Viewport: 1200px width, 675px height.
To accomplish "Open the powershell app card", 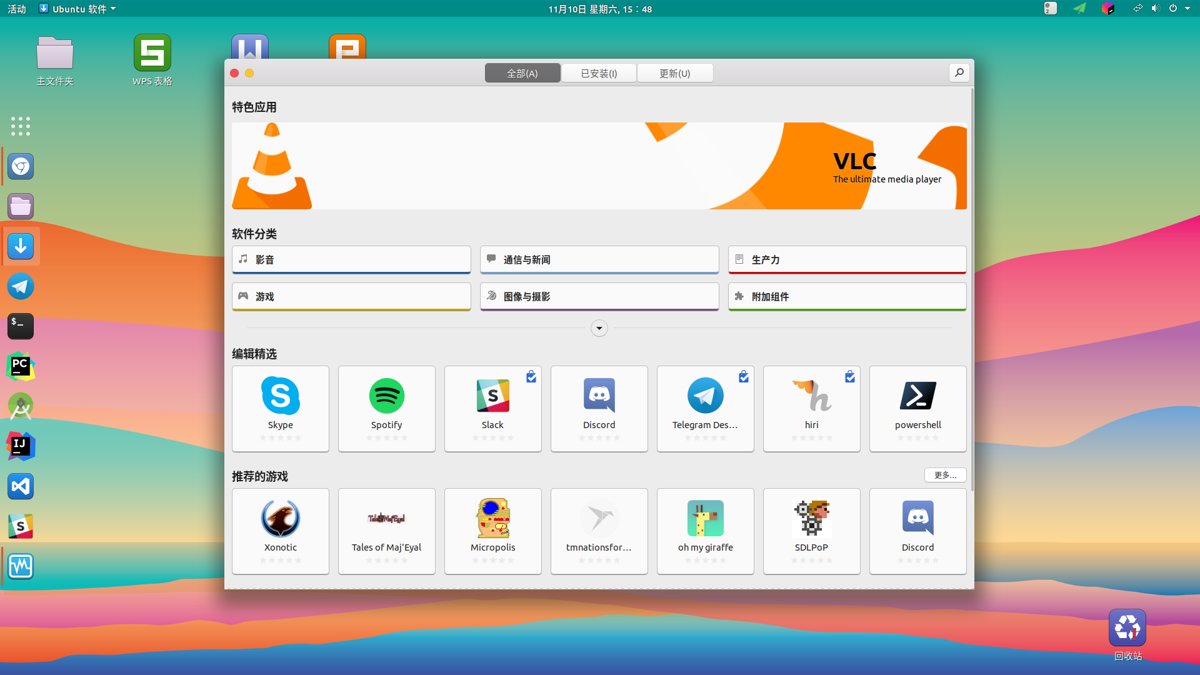I will point(918,408).
